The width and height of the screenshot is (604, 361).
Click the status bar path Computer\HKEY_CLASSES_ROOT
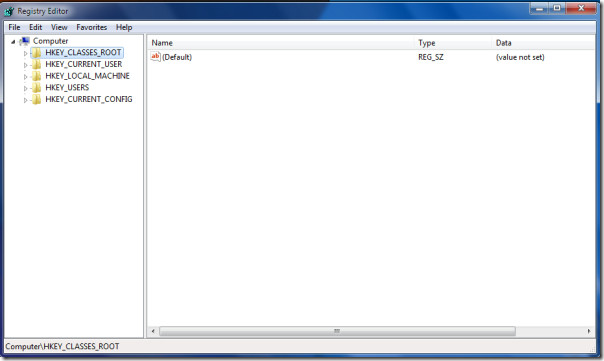[62, 346]
